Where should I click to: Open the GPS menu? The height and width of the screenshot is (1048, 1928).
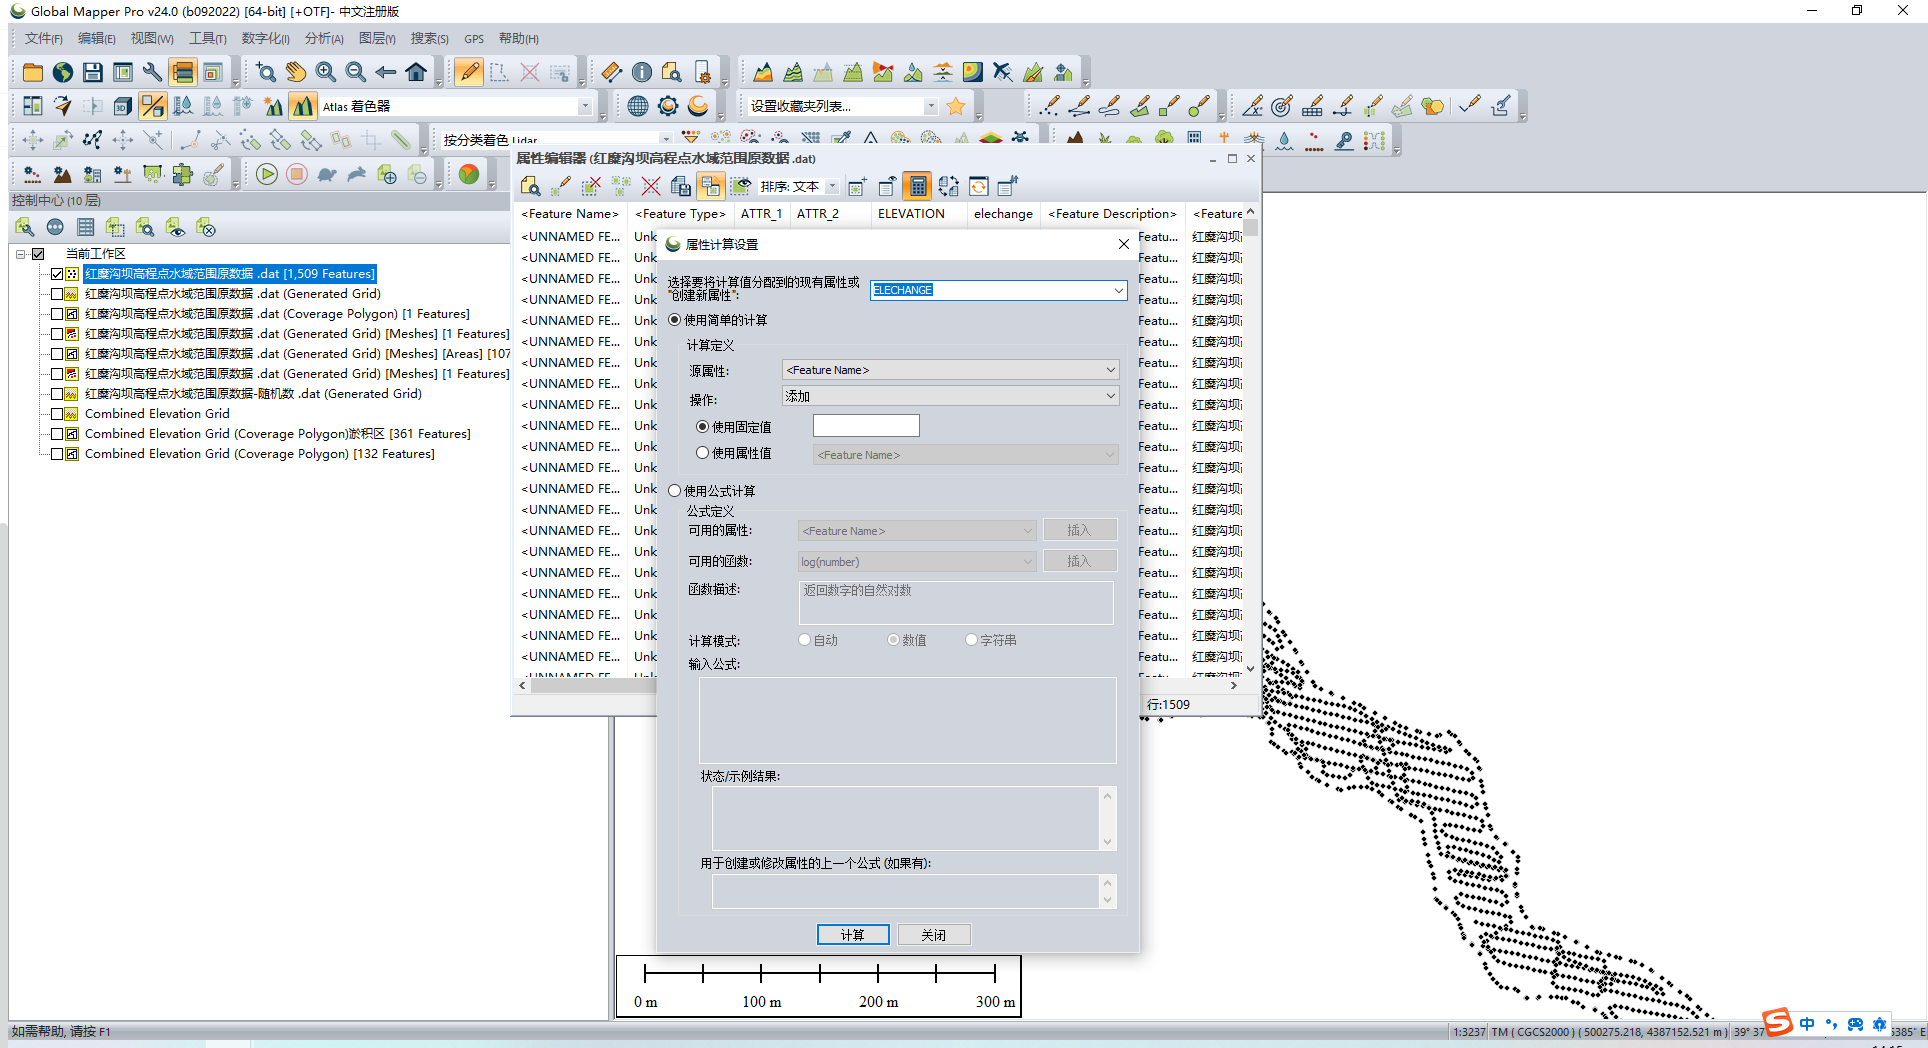pos(474,39)
